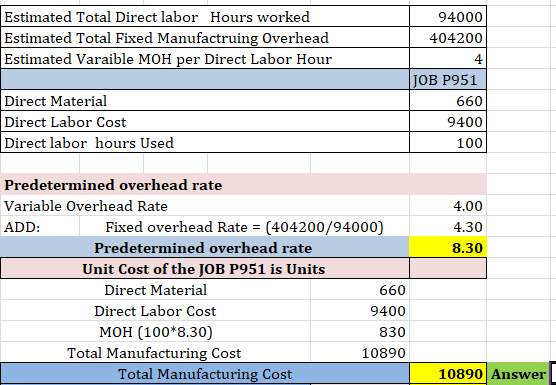Click the blue 'Total Manufacturing Cost' row label
The width and height of the screenshot is (556, 385).
(x=205, y=374)
